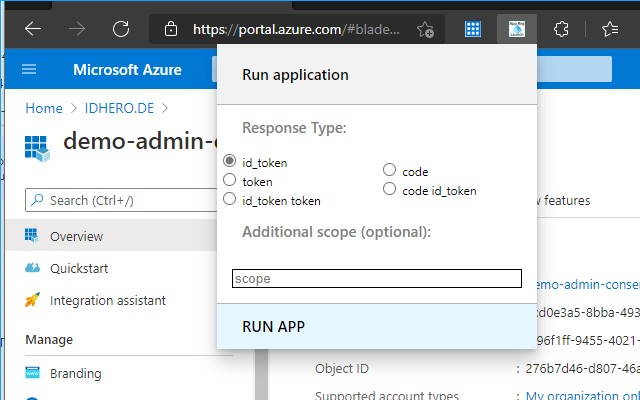Go back with the browser back arrow
Screen dimensions: 640x400
33,29
